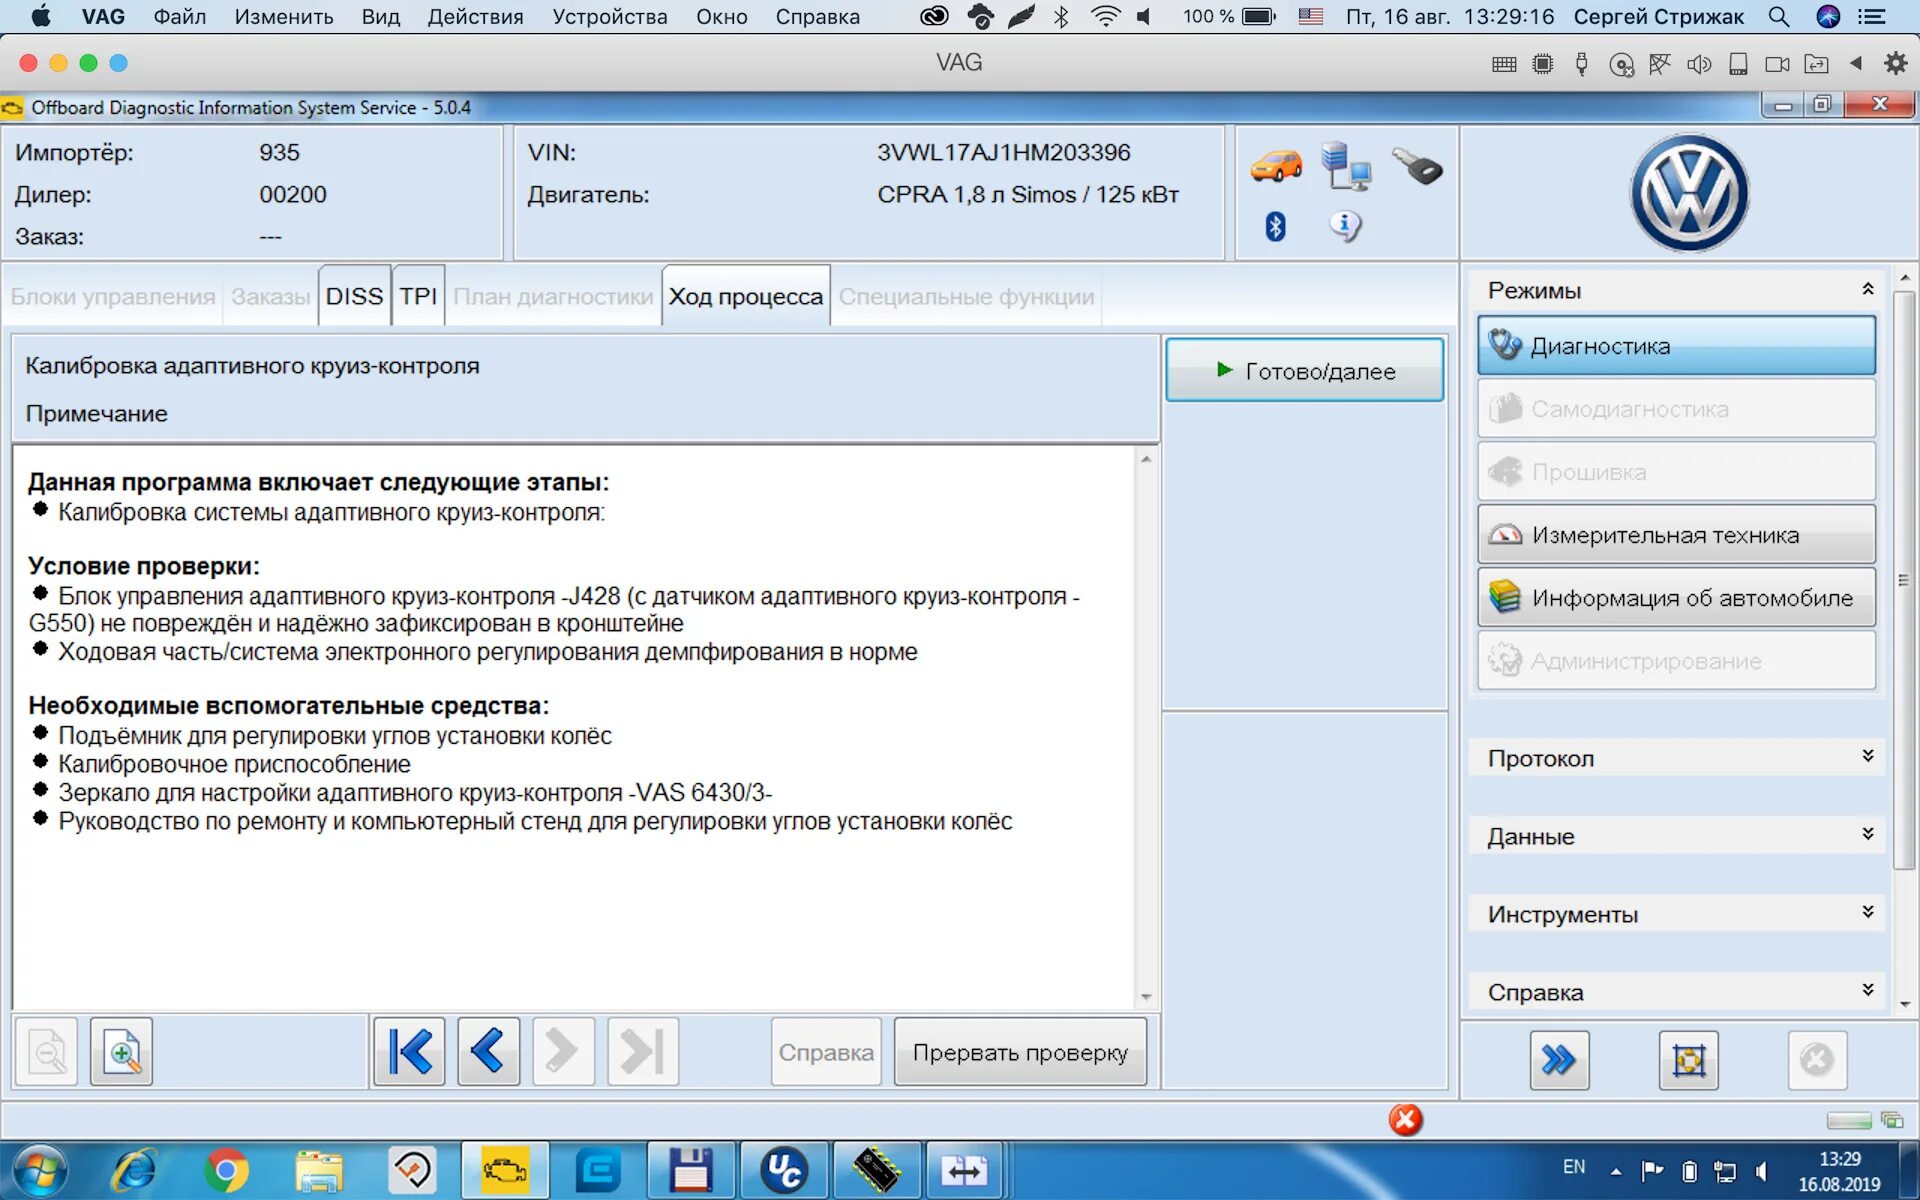Click the network computers connection icon
This screenshot has width=1920, height=1200.
click(x=1346, y=166)
